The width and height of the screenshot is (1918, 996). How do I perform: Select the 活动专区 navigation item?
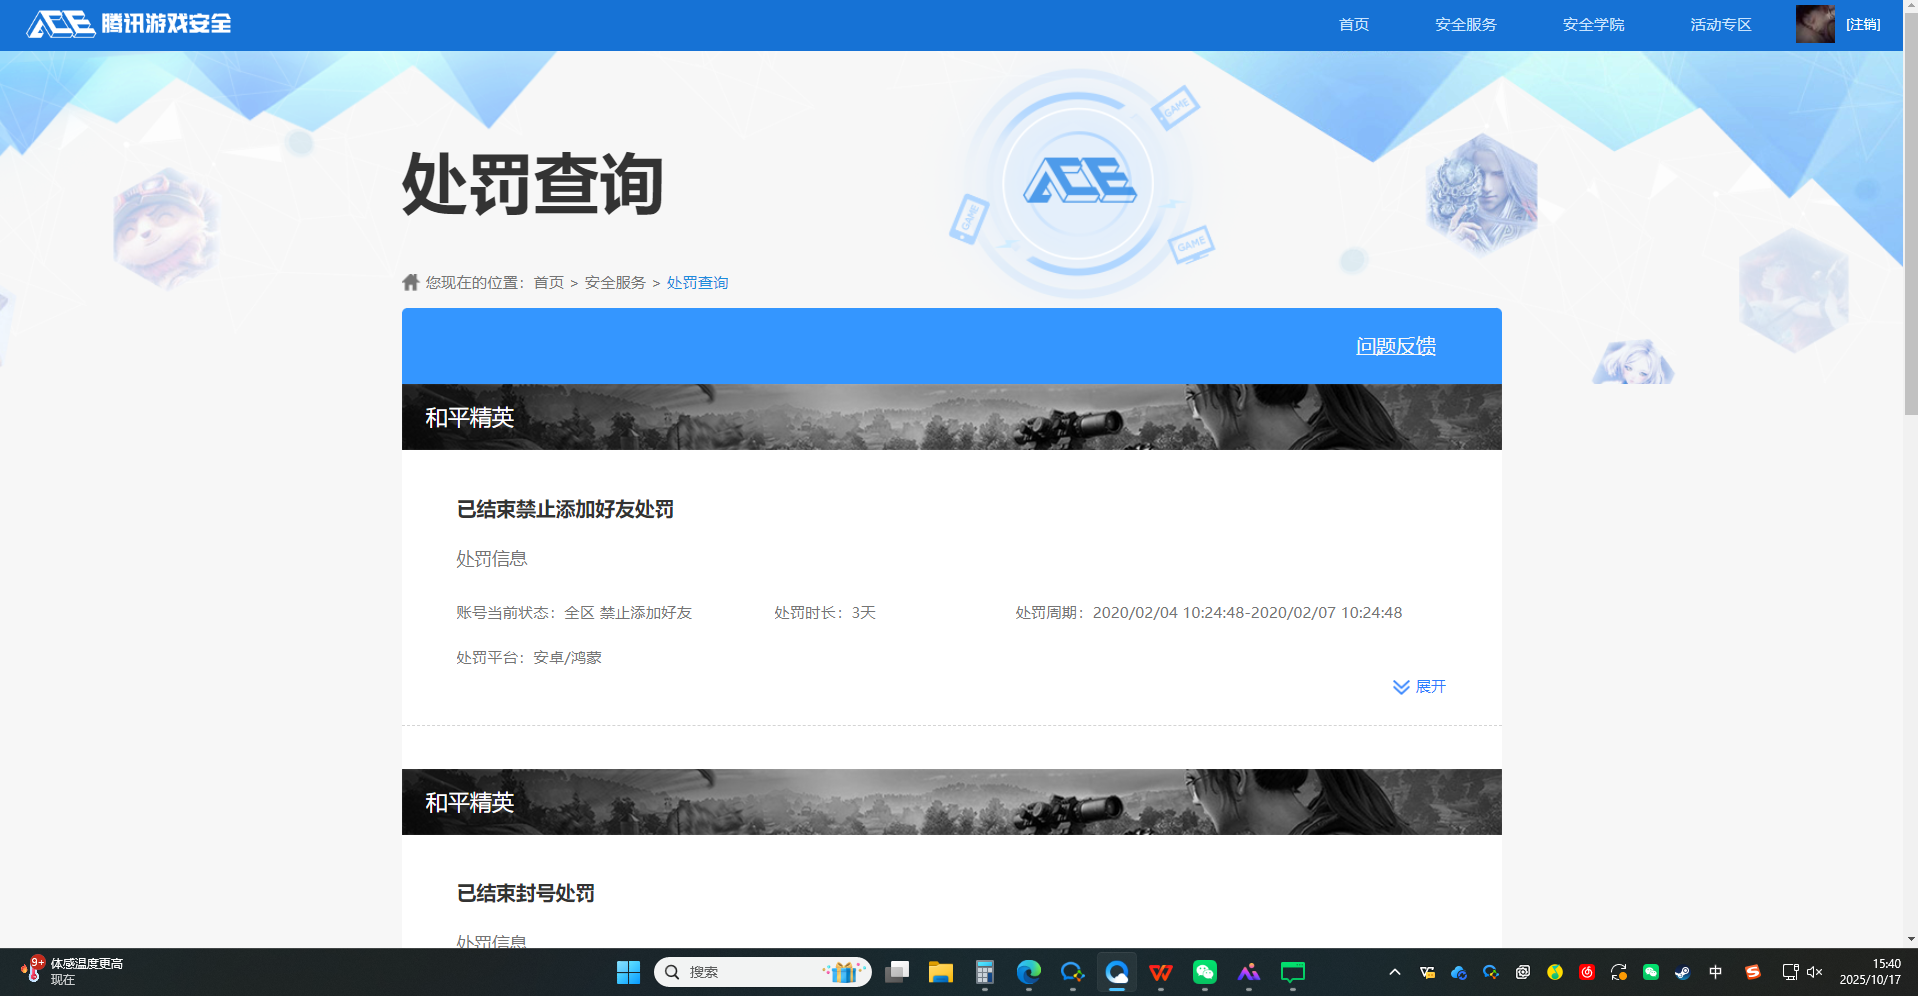[1720, 23]
